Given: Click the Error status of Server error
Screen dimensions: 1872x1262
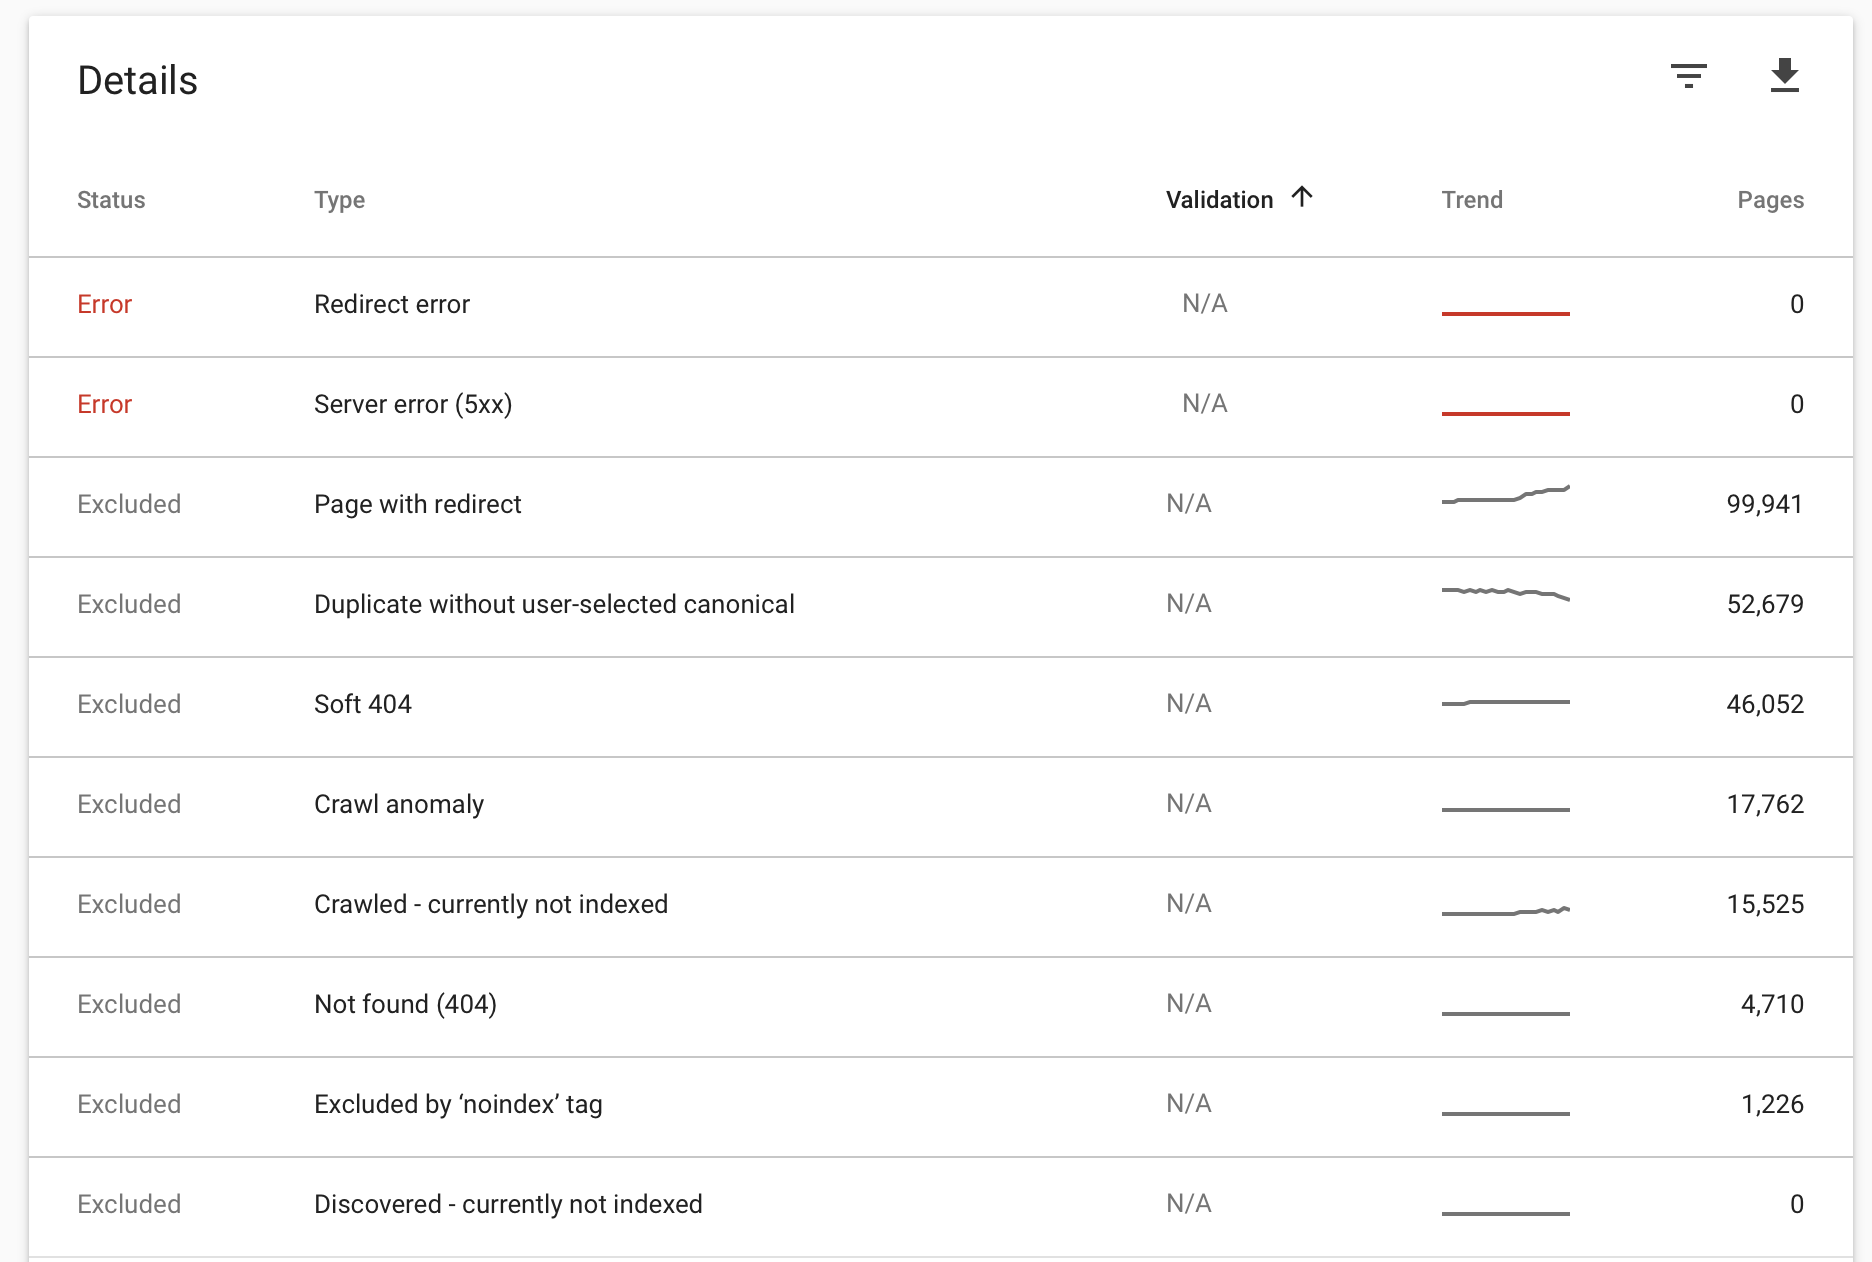Looking at the screenshot, I should point(104,404).
